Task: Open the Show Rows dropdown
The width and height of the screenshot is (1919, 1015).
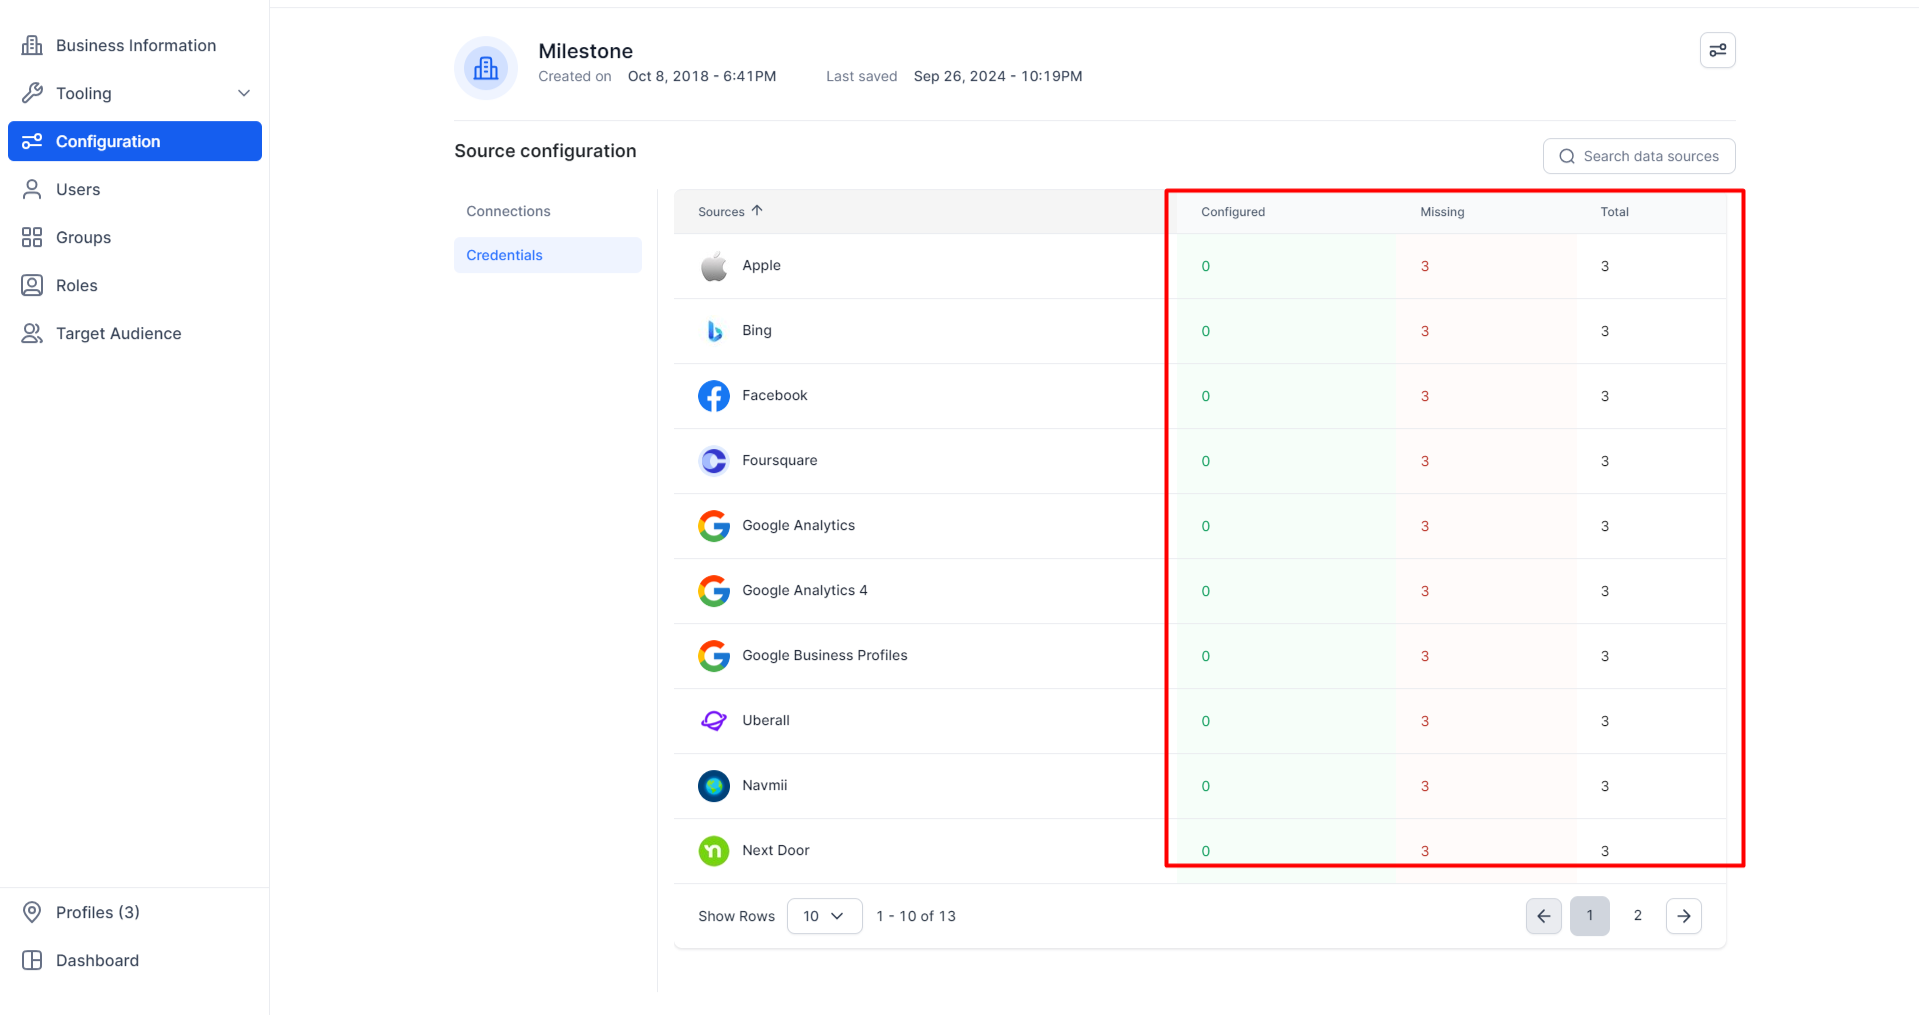Action: pos(824,916)
